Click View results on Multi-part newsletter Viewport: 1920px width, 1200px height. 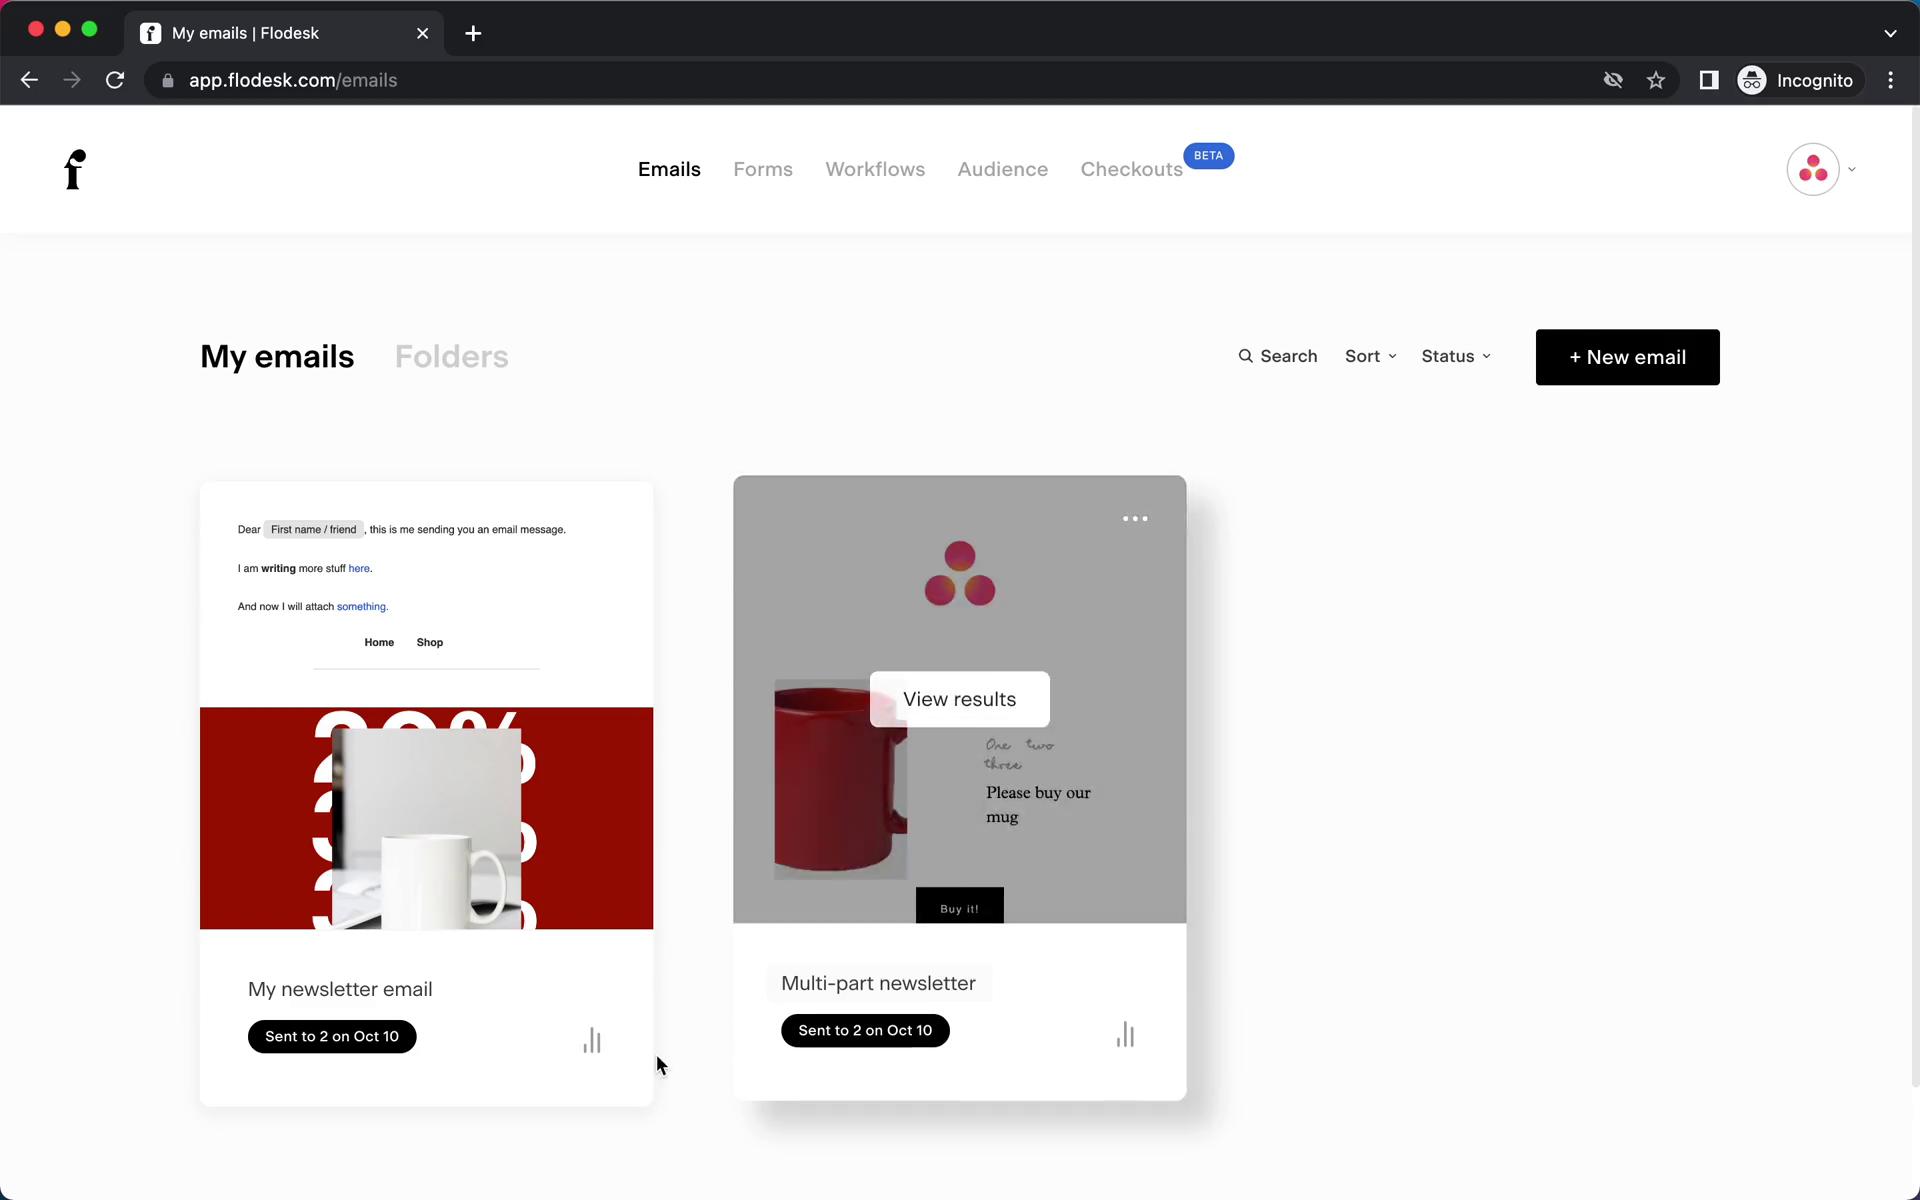958,697
